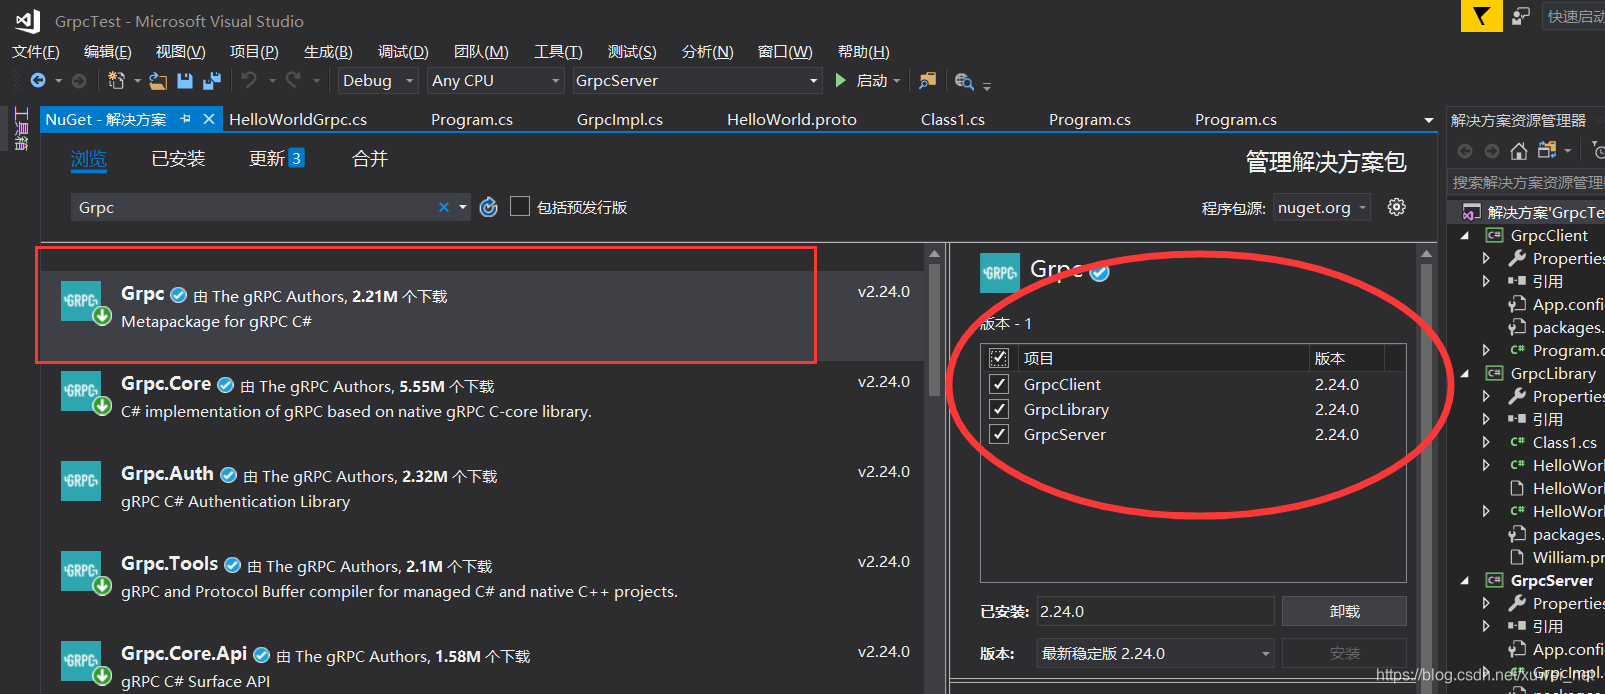The image size is (1605, 694).
Task: Open the 调试(D) menu
Action: (403, 52)
